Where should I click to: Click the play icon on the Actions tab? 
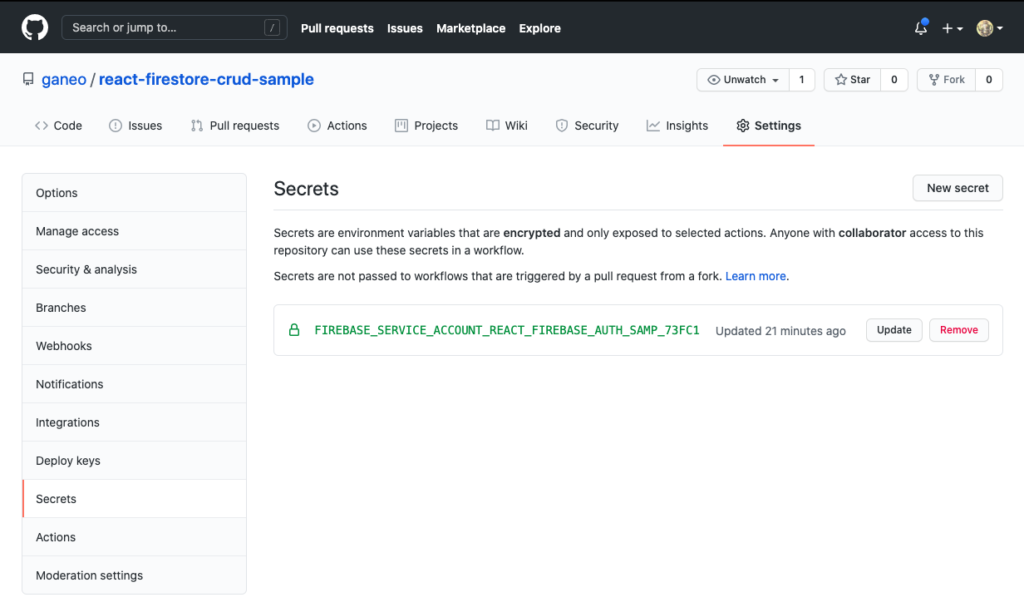(x=313, y=125)
